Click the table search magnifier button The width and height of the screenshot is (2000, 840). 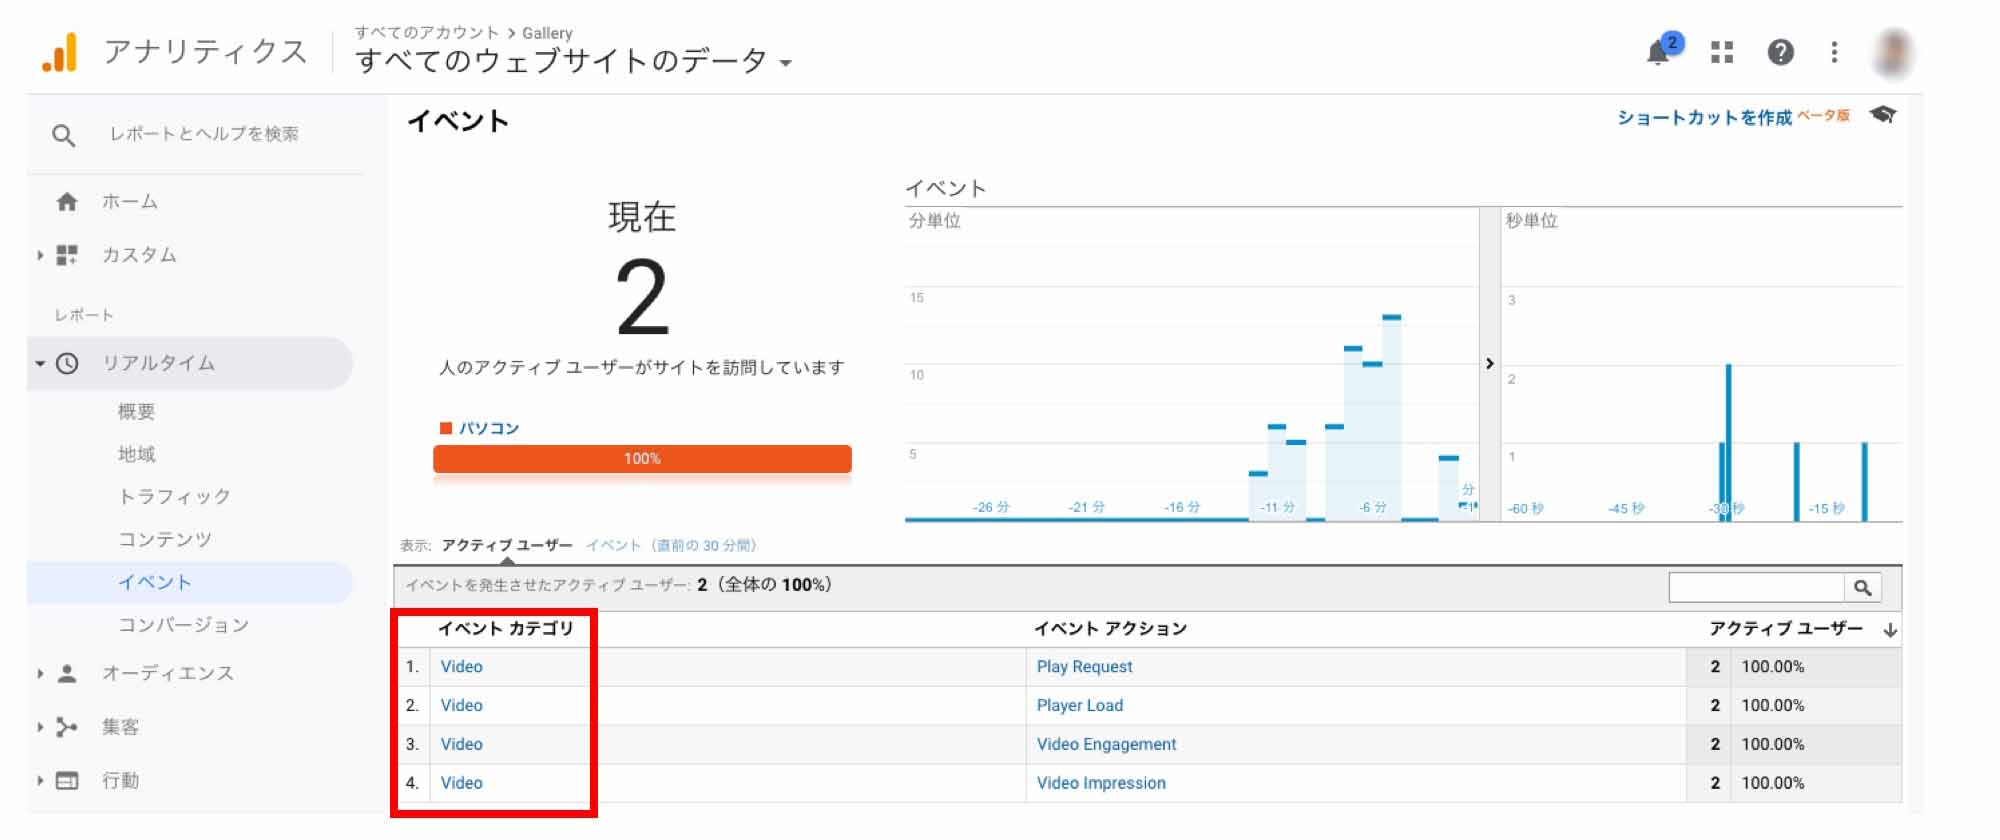point(1862,588)
